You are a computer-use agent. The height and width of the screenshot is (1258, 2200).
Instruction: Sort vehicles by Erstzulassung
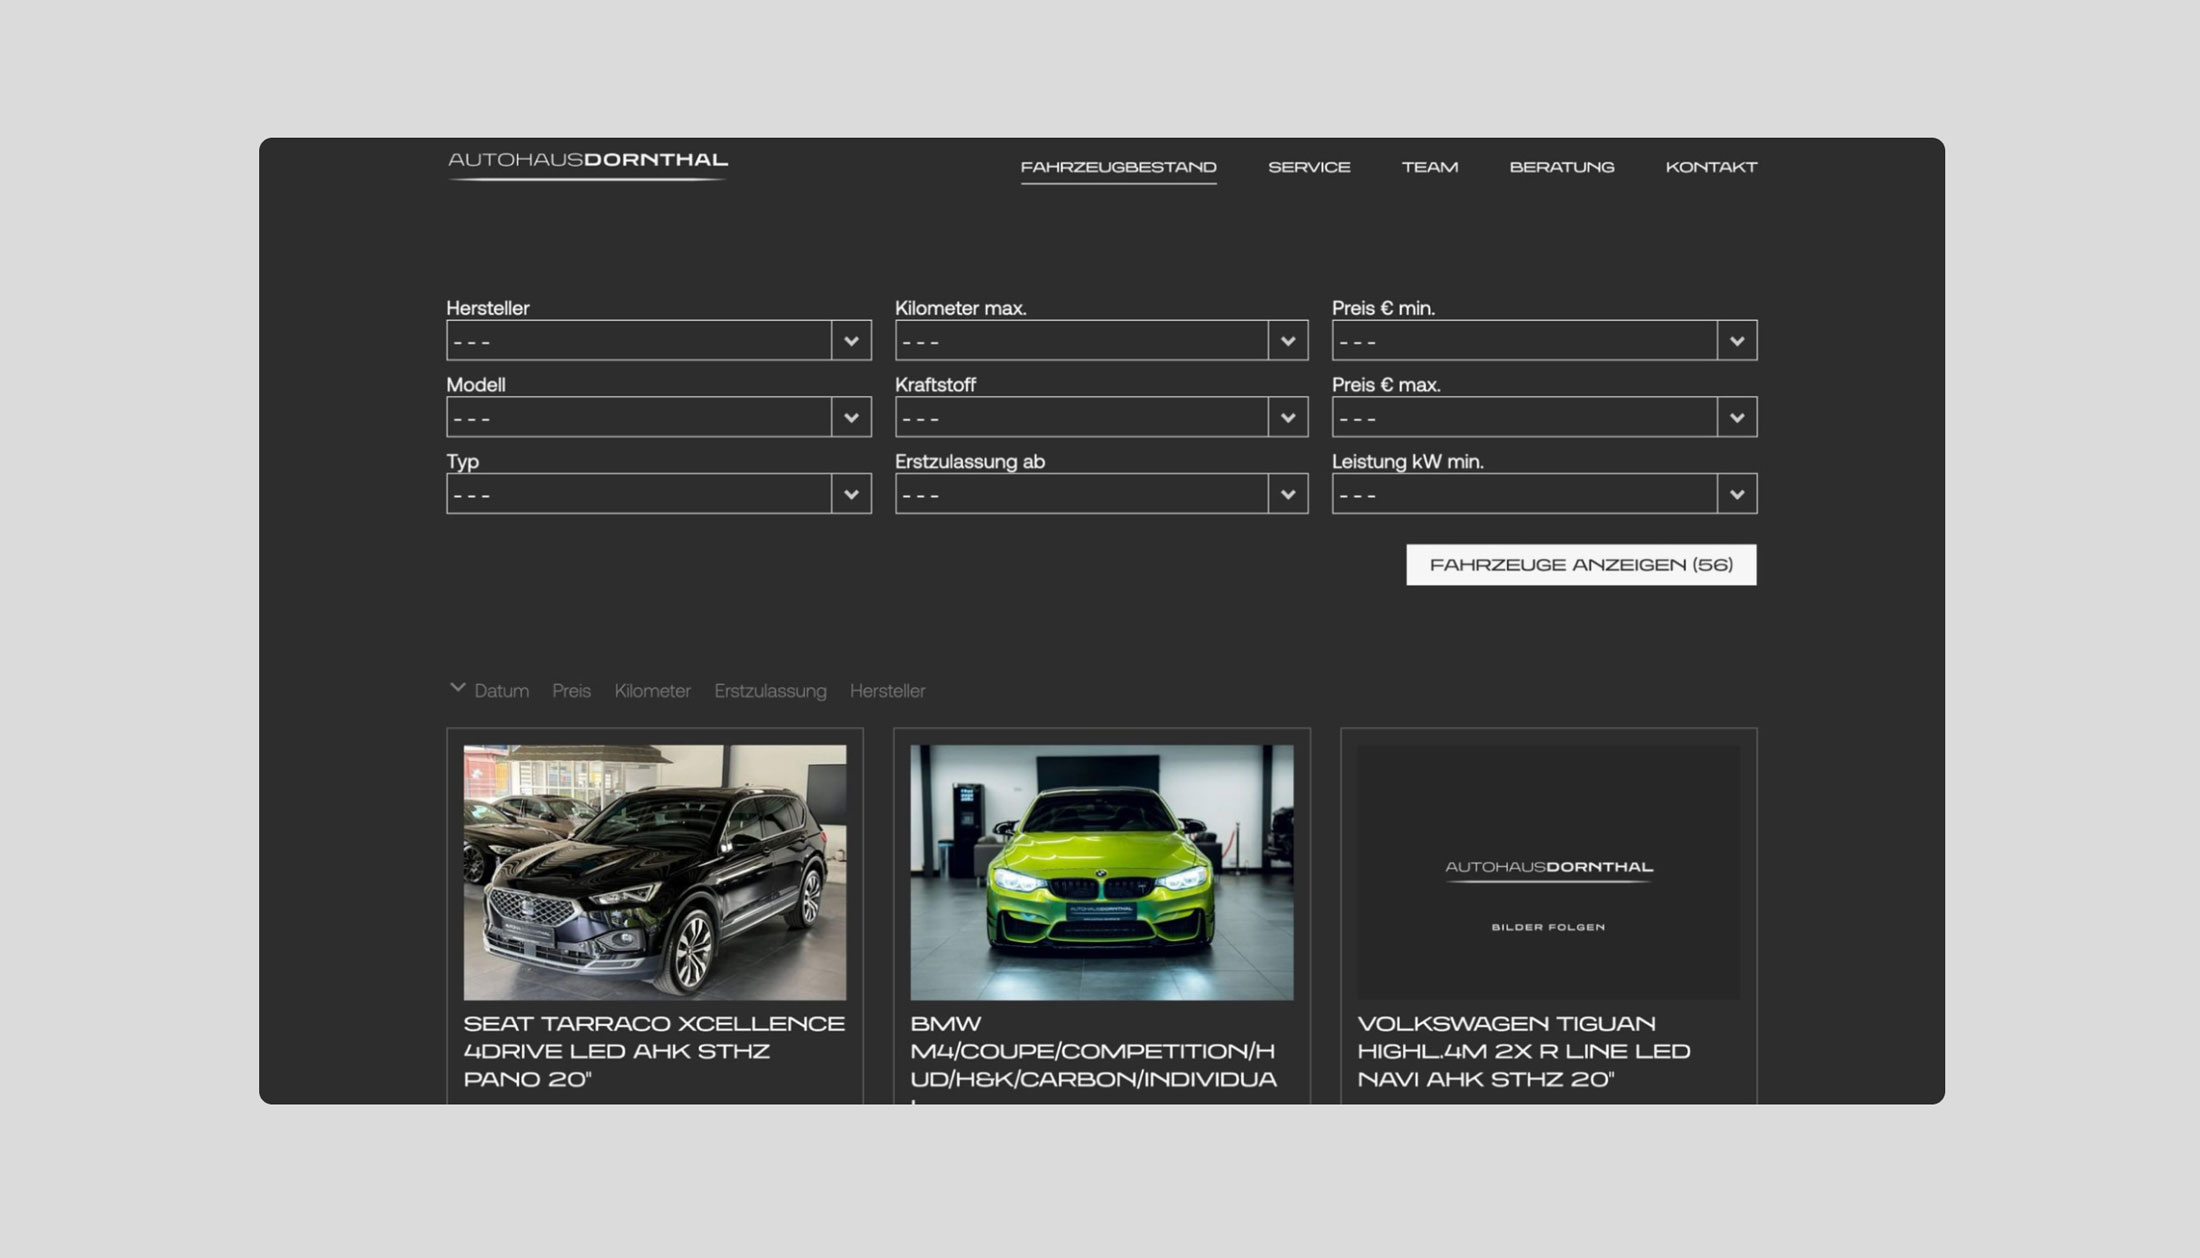[770, 691]
